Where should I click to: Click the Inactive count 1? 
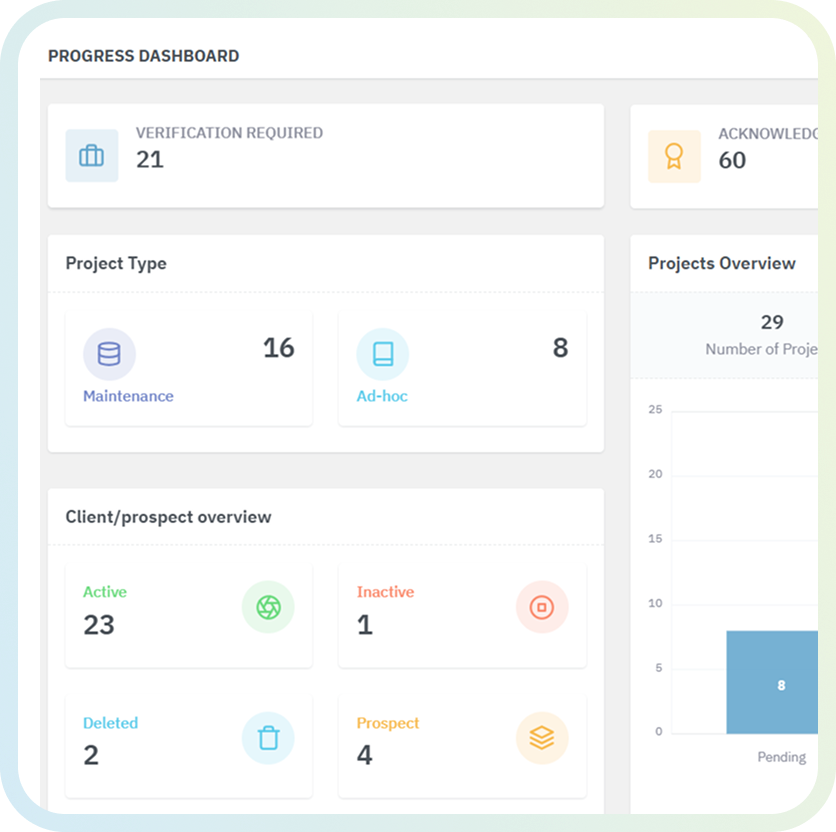[x=365, y=625]
